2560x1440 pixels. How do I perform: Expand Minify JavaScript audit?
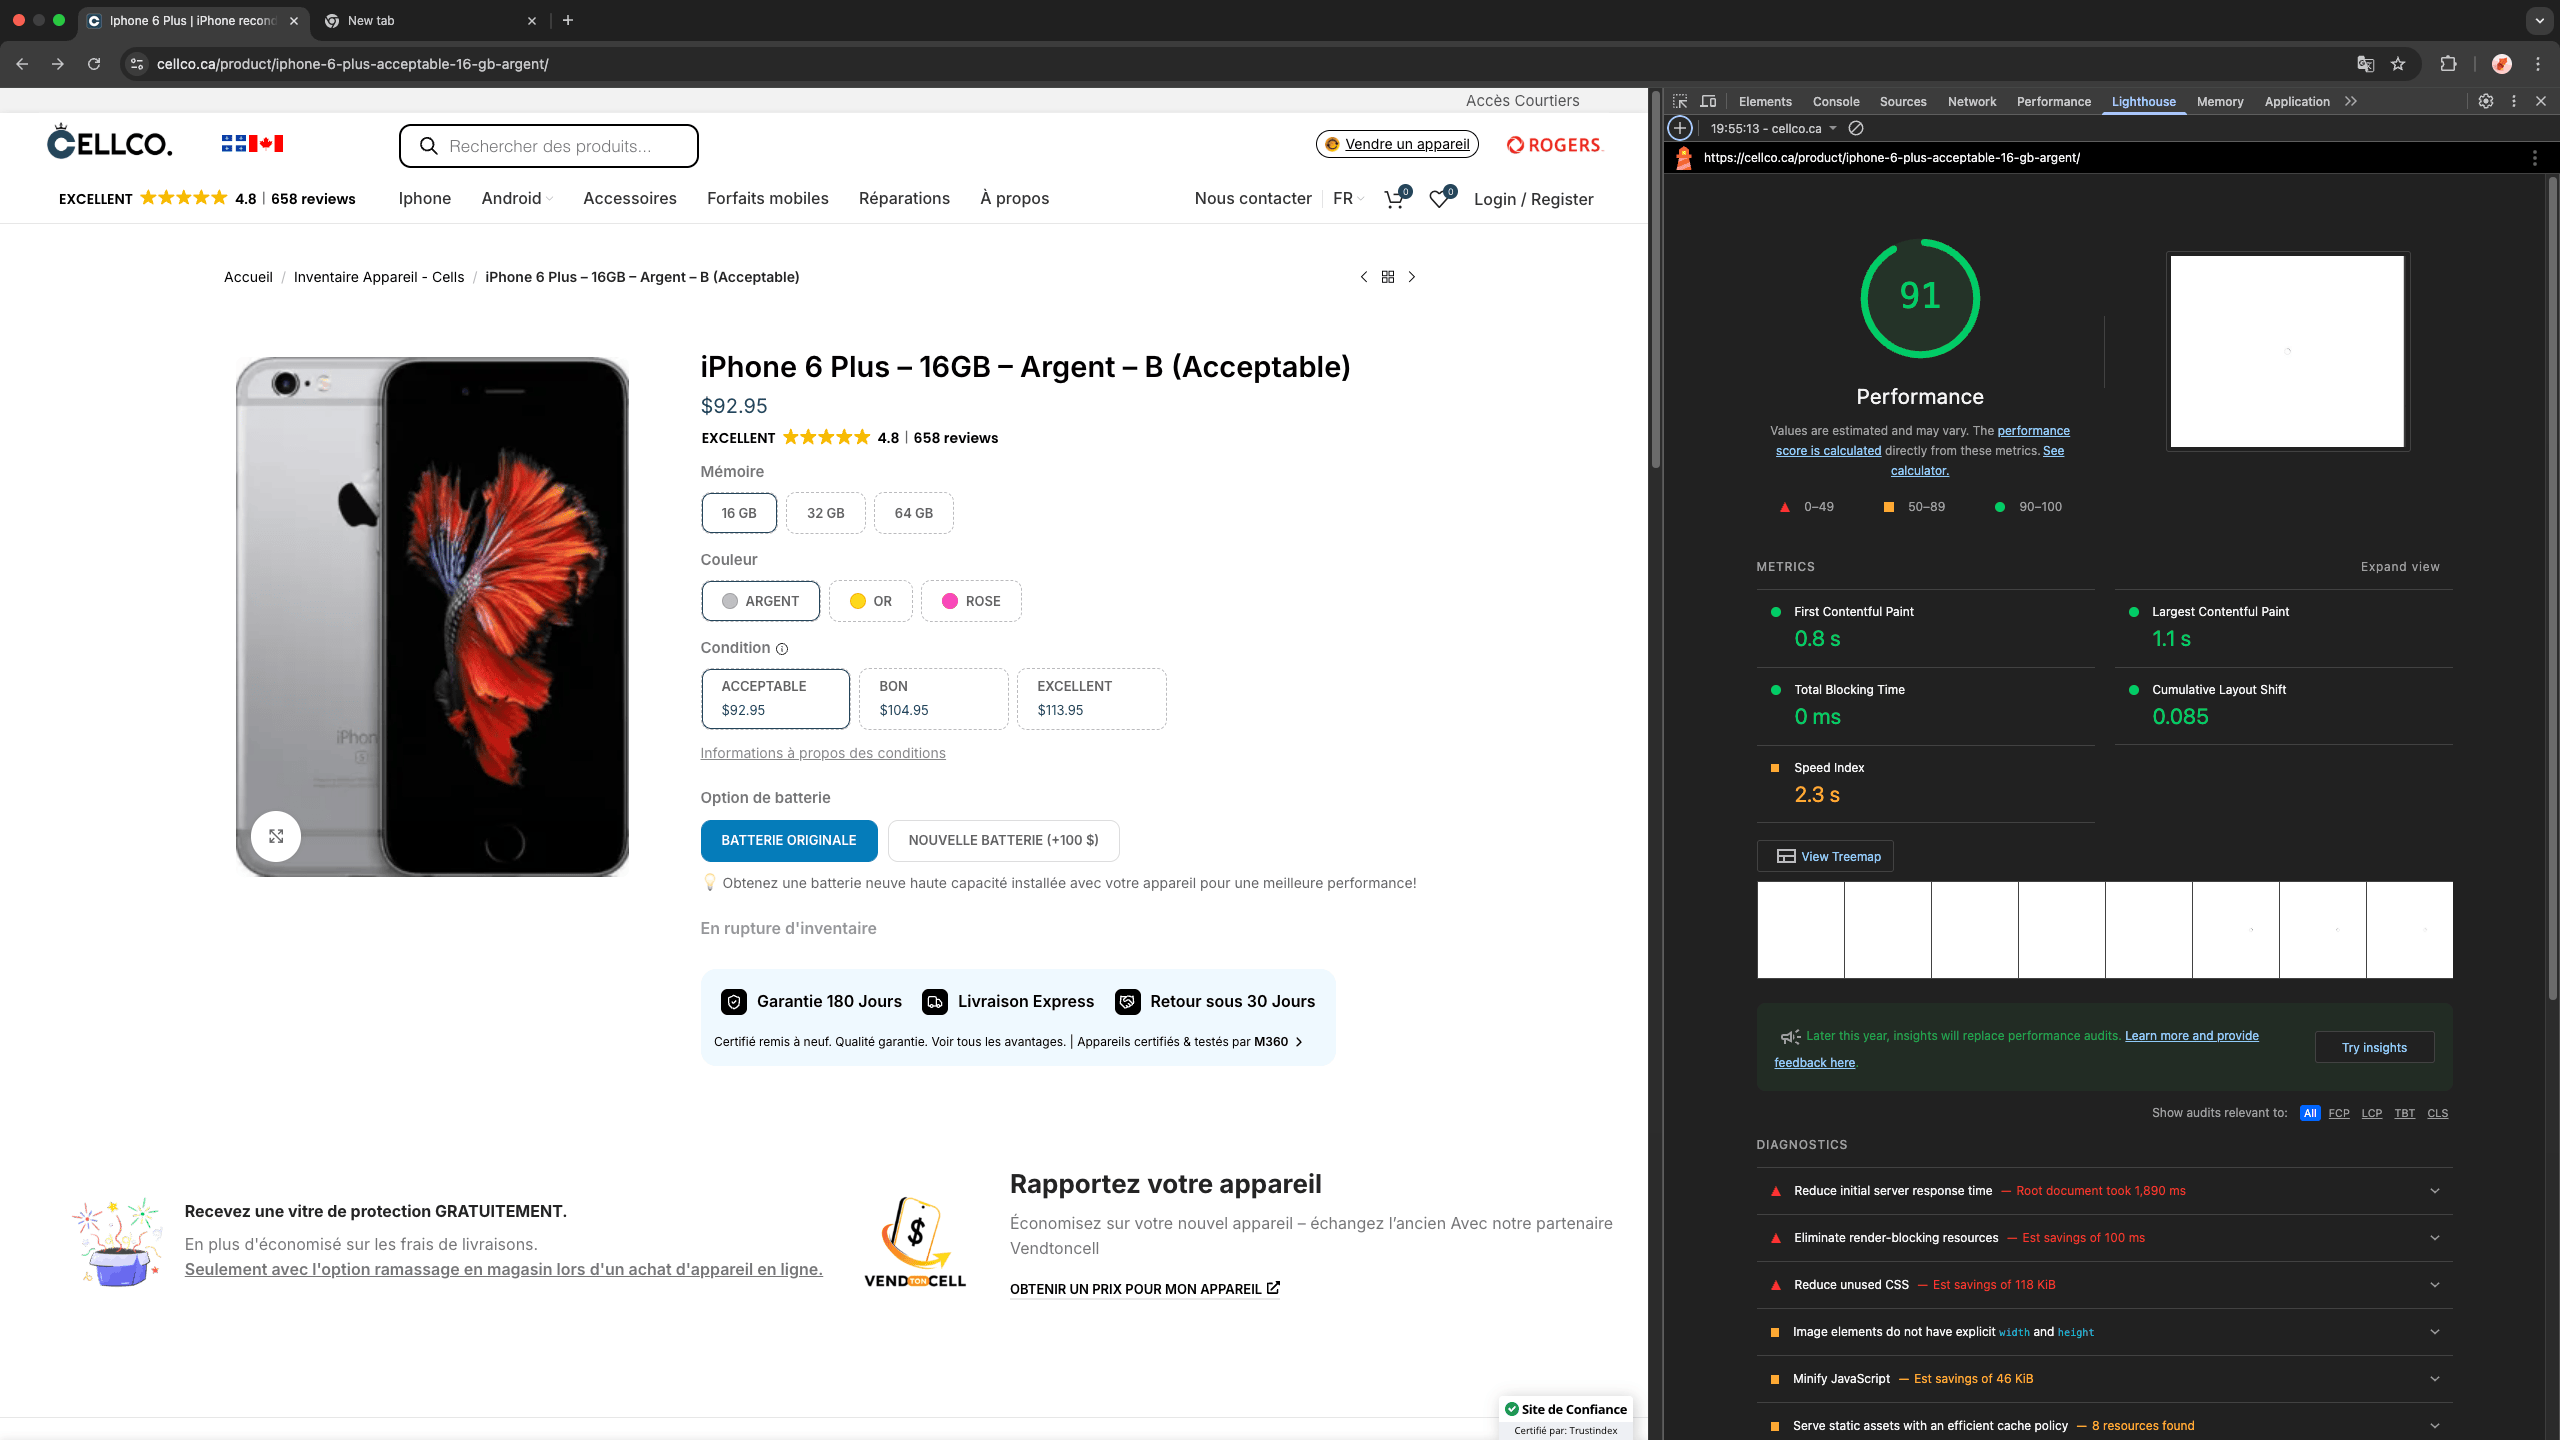pos(2104,1379)
